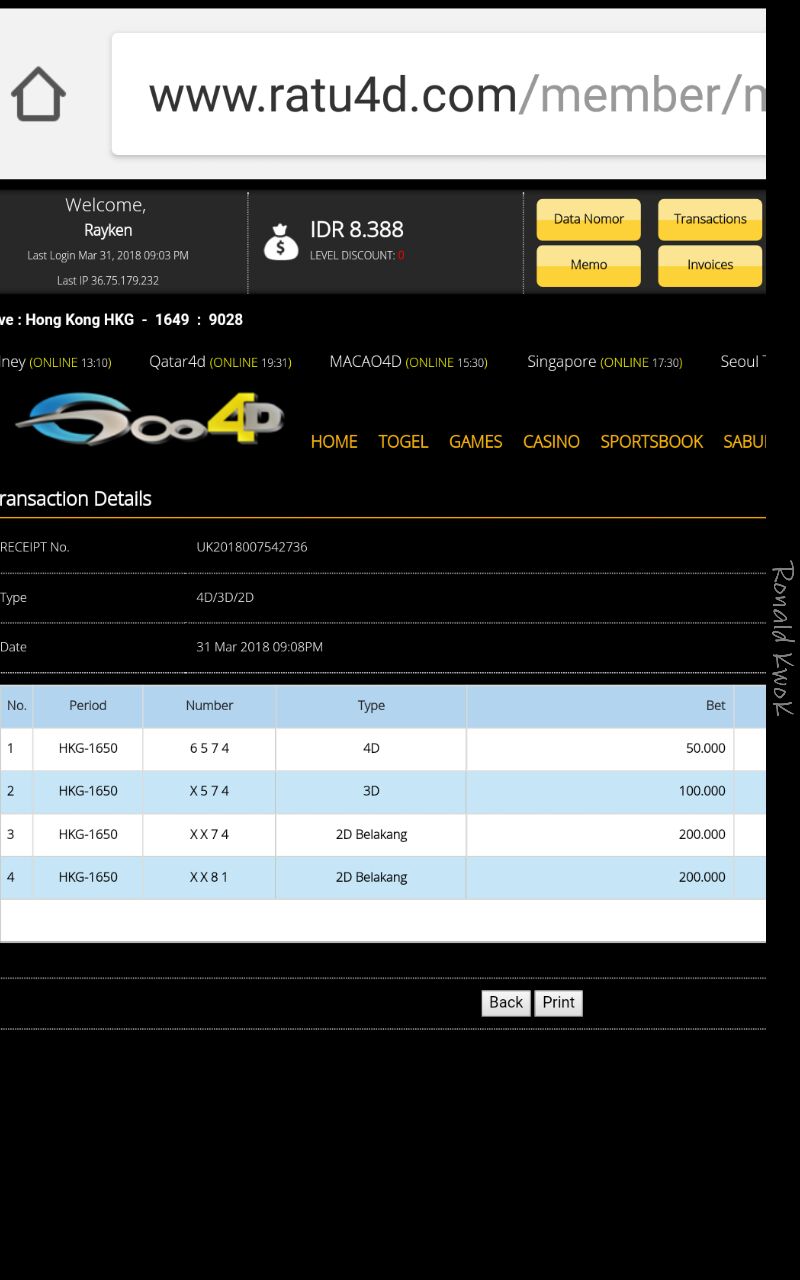800x1280 pixels.
Task: Tap the browser URL address bar
Action: [x=440, y=95]
